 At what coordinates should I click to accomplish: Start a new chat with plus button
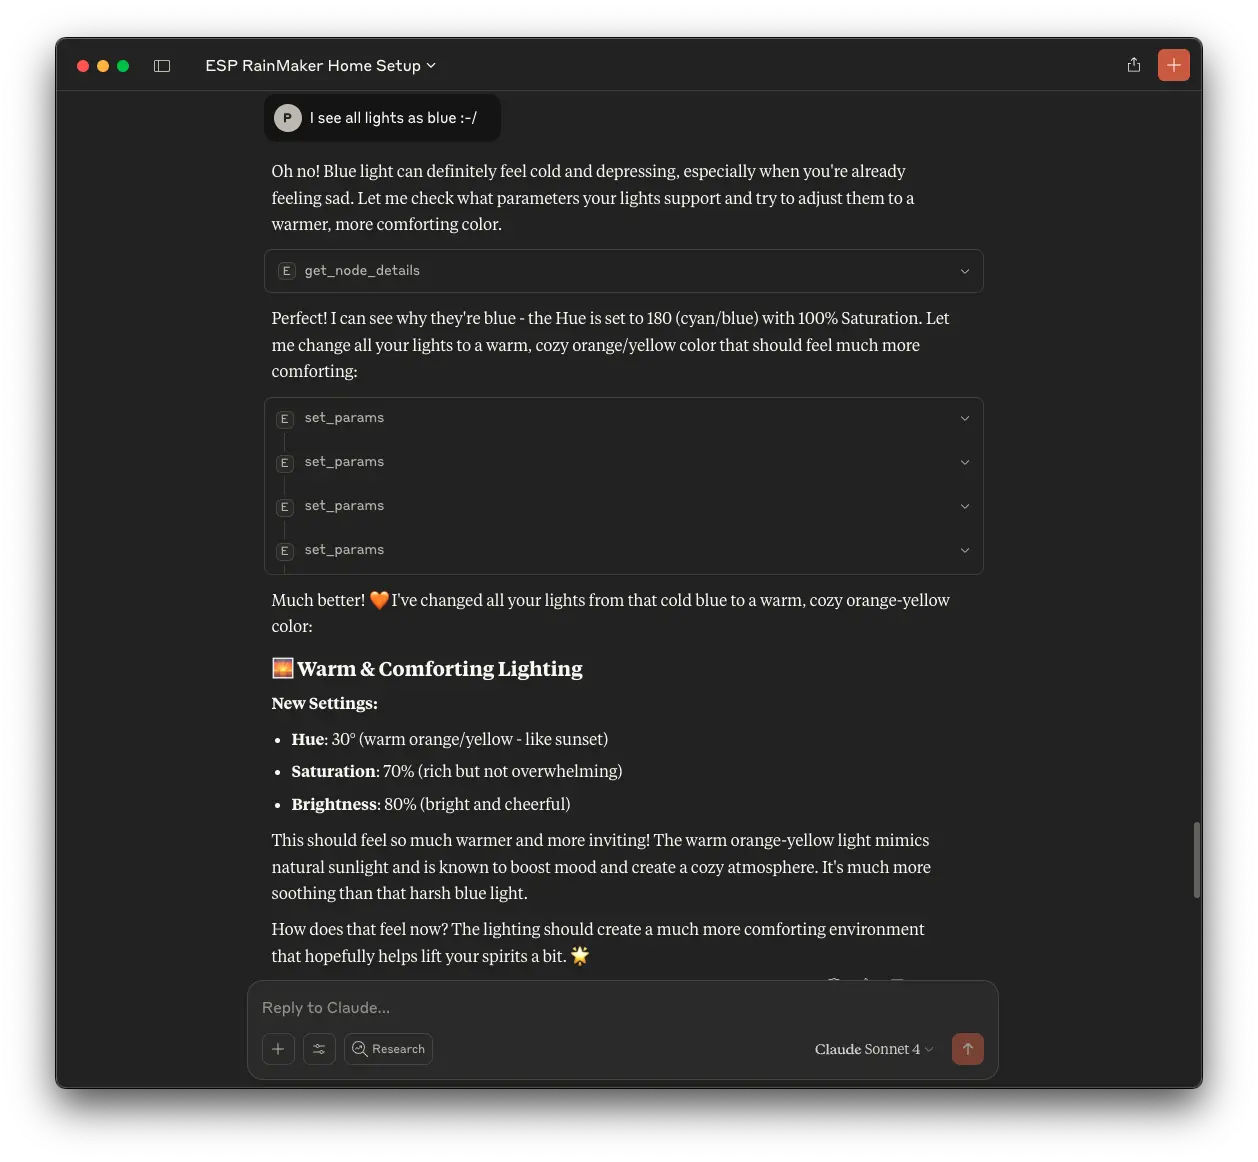tap(1174, 65)
